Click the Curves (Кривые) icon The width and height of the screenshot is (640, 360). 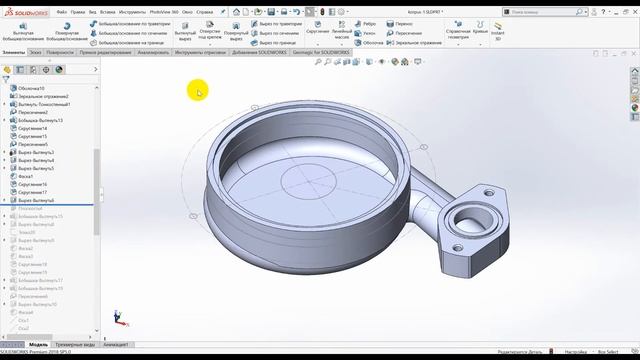coord(480,24)
